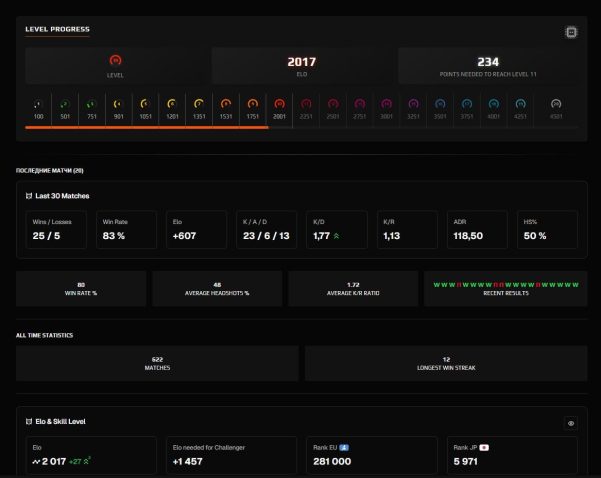Select the last level badge at 4501

click(556, 103)
